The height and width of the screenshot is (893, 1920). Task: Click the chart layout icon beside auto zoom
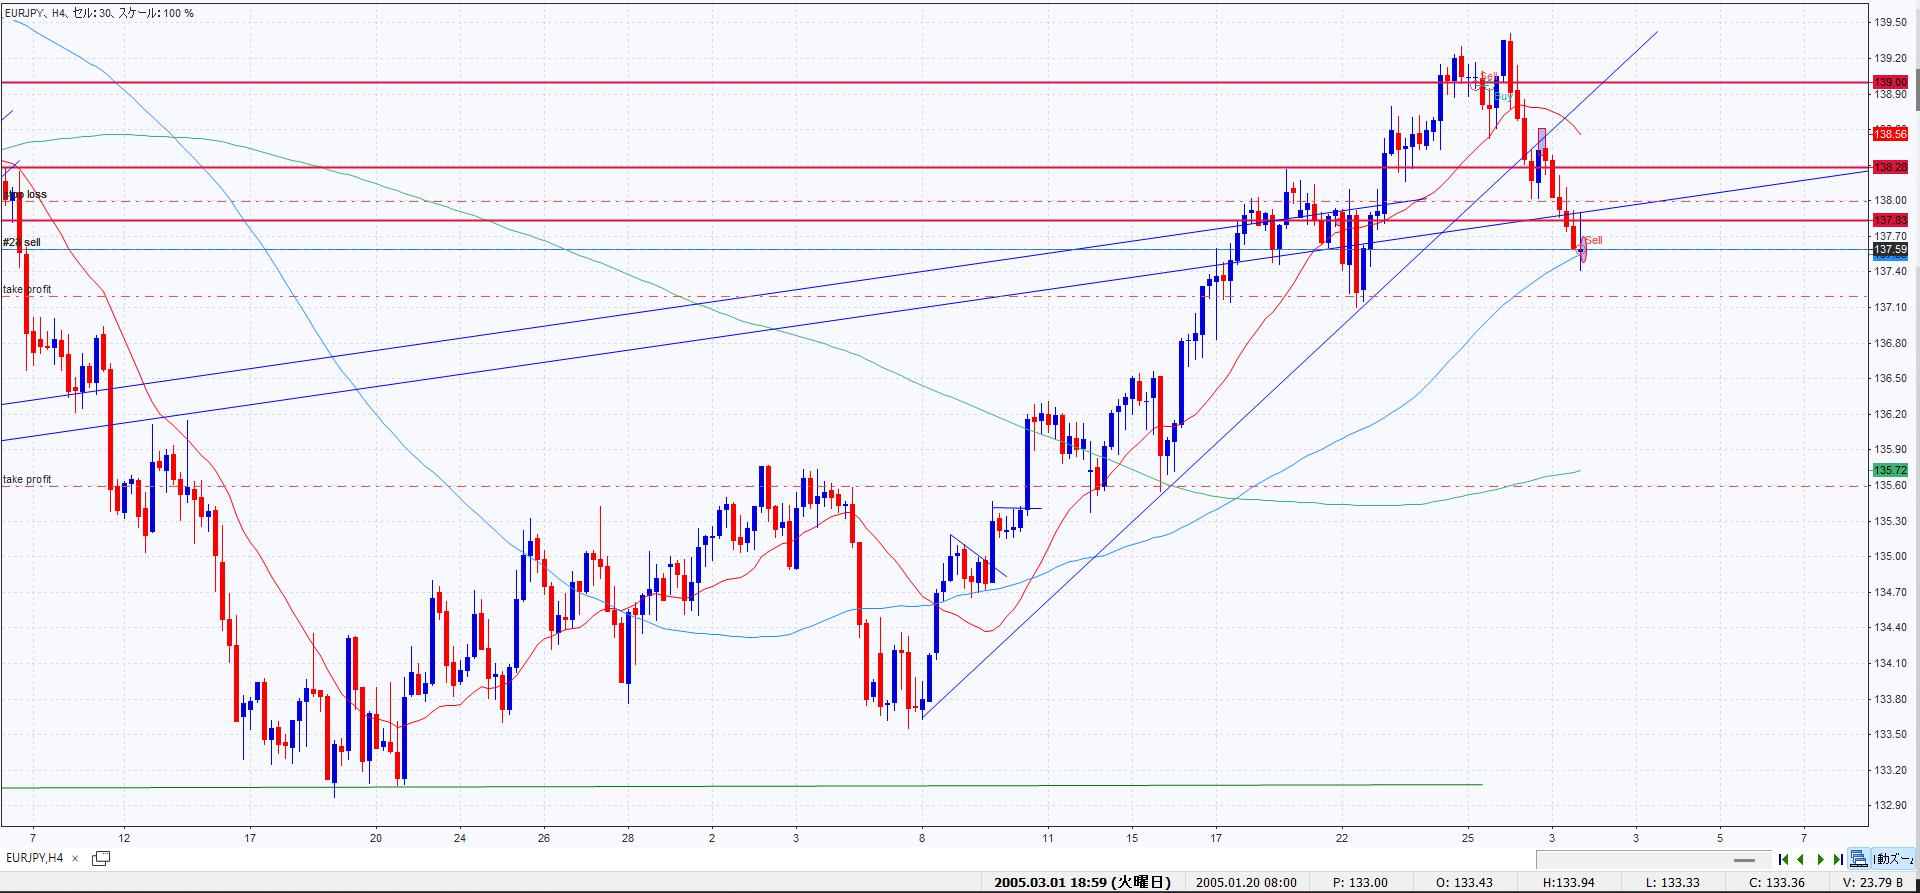click(1858, 859)
